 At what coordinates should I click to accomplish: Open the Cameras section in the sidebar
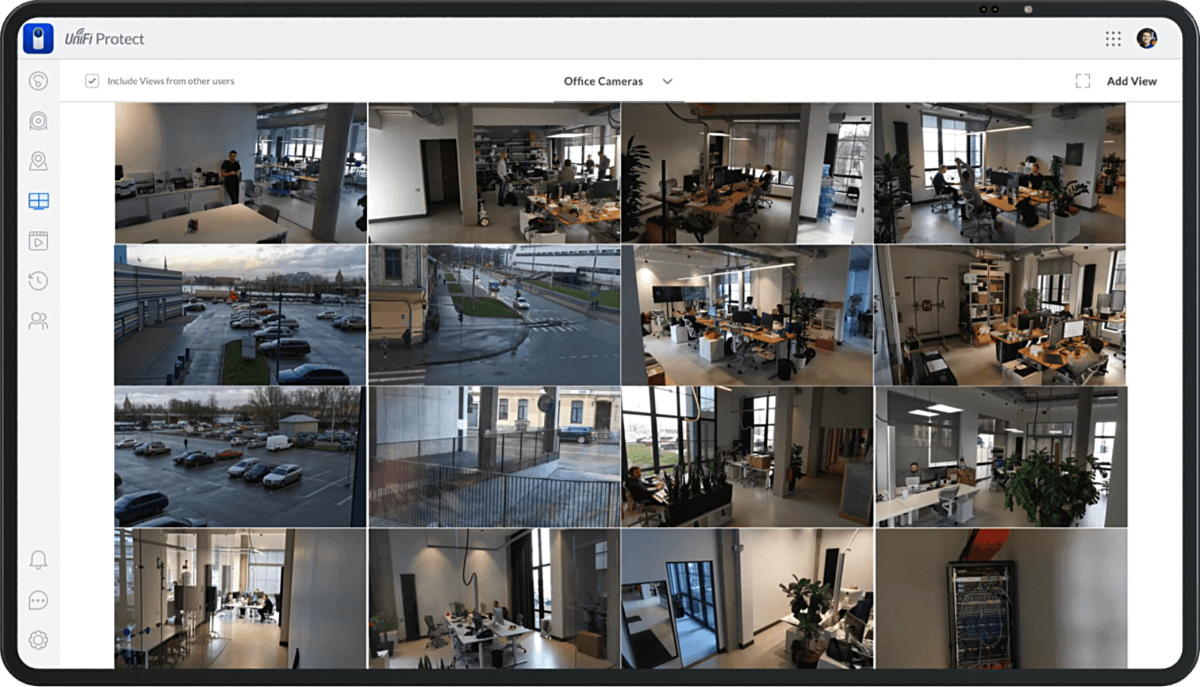[x=38, y=120]
